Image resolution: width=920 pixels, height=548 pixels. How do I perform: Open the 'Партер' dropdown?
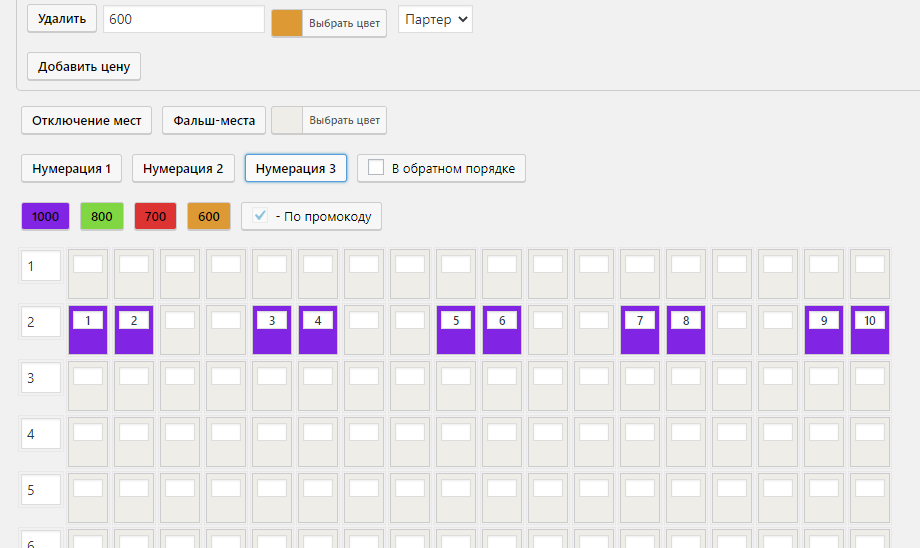pyautogui.click(x=435, y=19)
